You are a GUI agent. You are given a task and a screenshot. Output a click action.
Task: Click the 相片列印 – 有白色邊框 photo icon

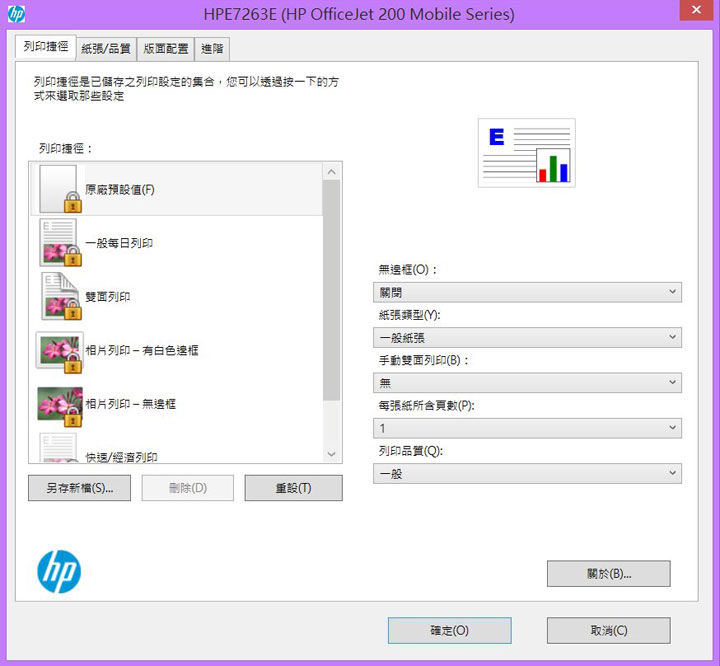[x=60, y=351]
